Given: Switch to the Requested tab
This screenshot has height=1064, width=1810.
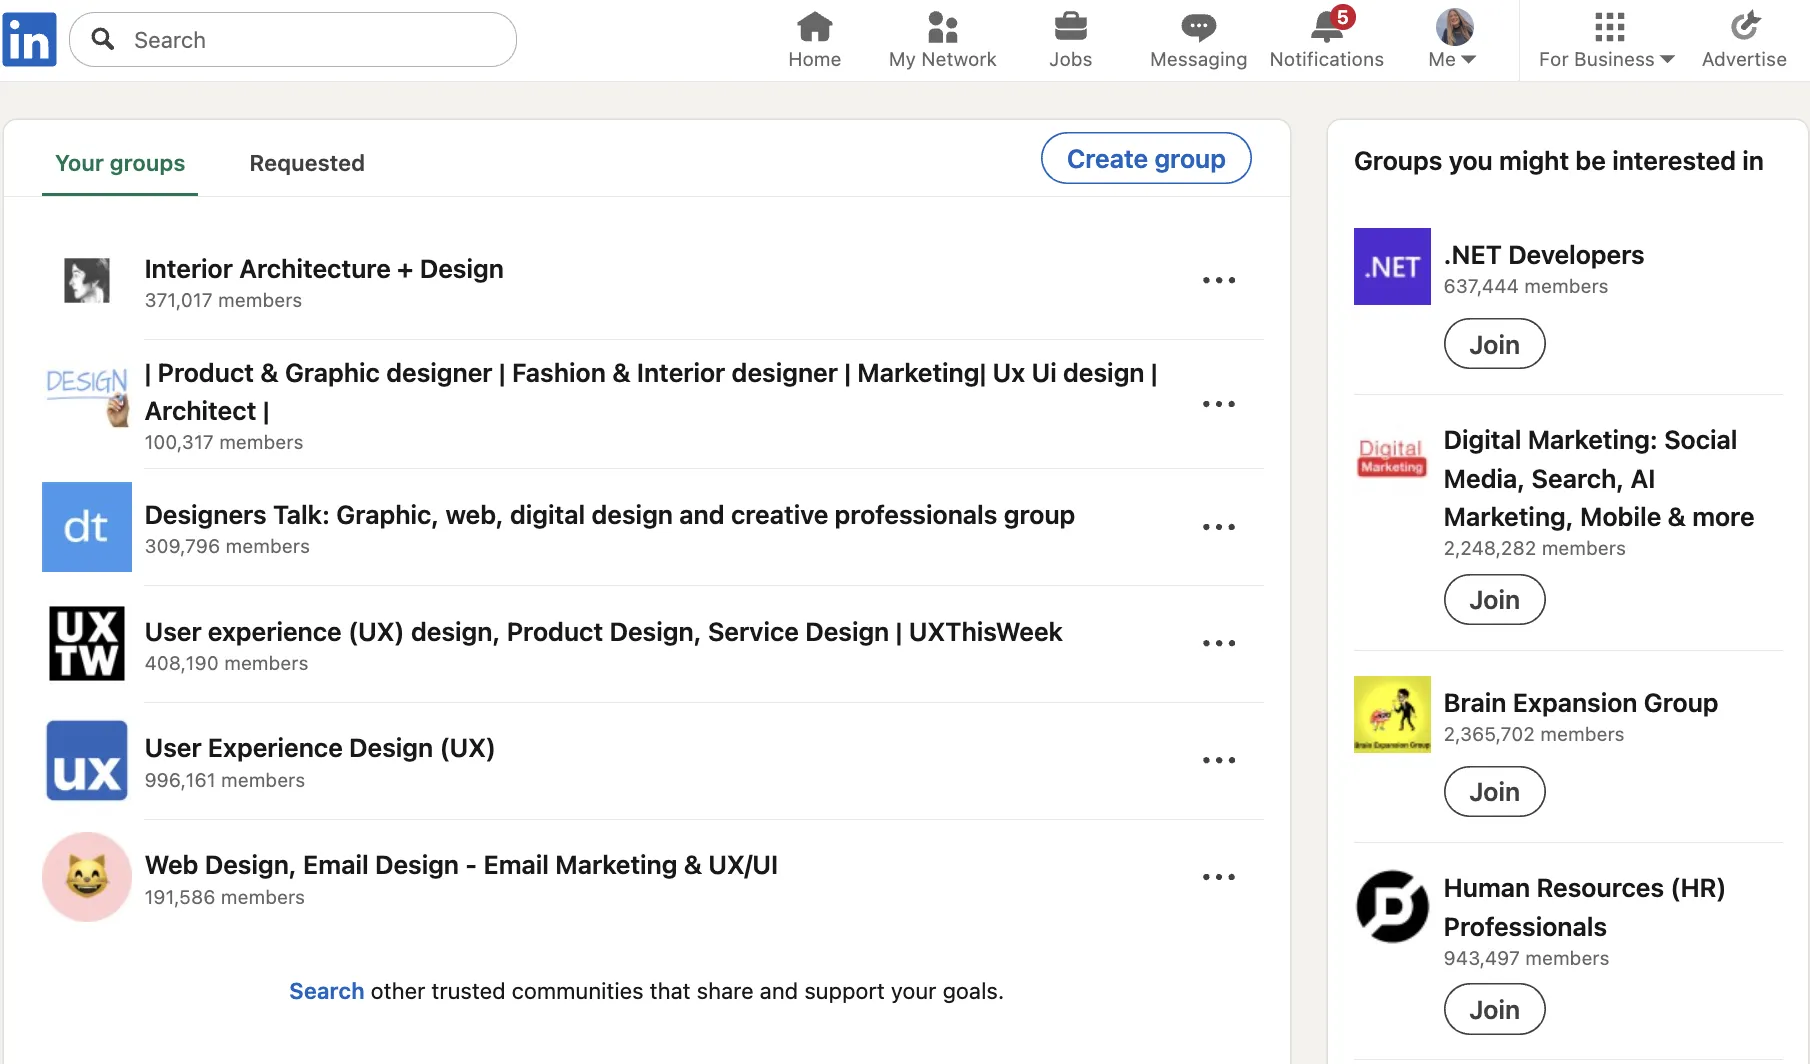Looking at the screenshot, I should coord(307,163).
